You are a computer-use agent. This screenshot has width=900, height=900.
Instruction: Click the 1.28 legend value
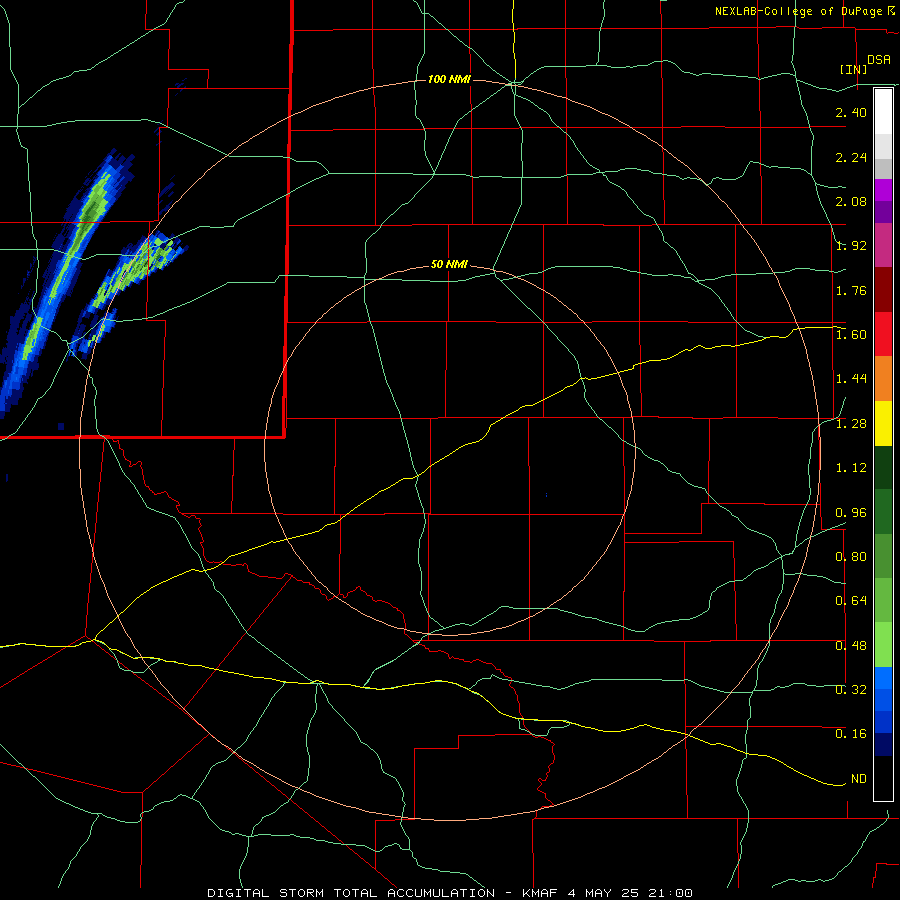(851, 424)
